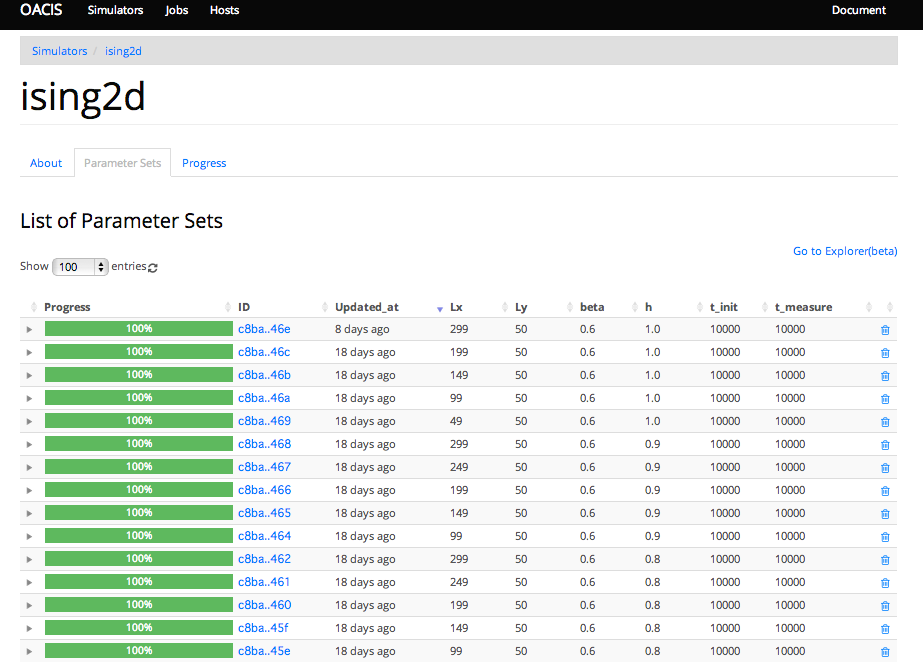Click trash icon for row c8ba..460
Image resolution: width=923 pixels, height=662 pixels.
(885, 606)
